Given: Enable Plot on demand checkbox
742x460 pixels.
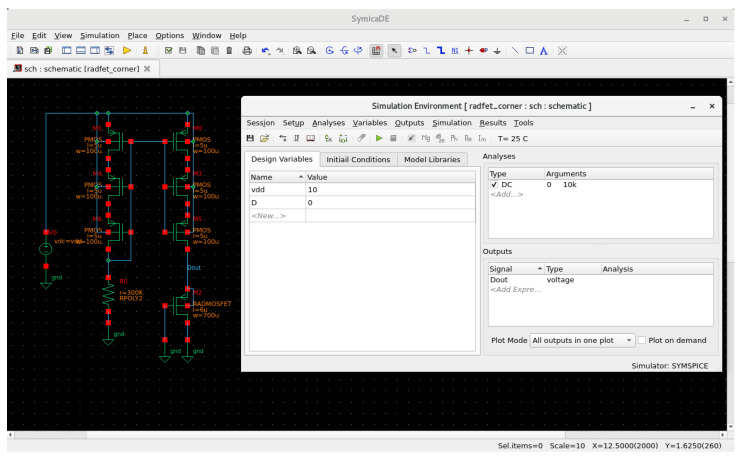Looking at the screenshot, I should (642, 340).
